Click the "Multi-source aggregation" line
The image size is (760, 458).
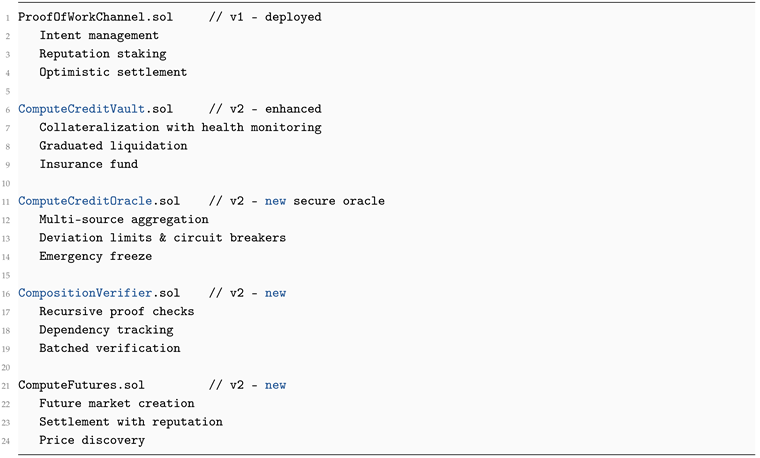click(124, 219)
